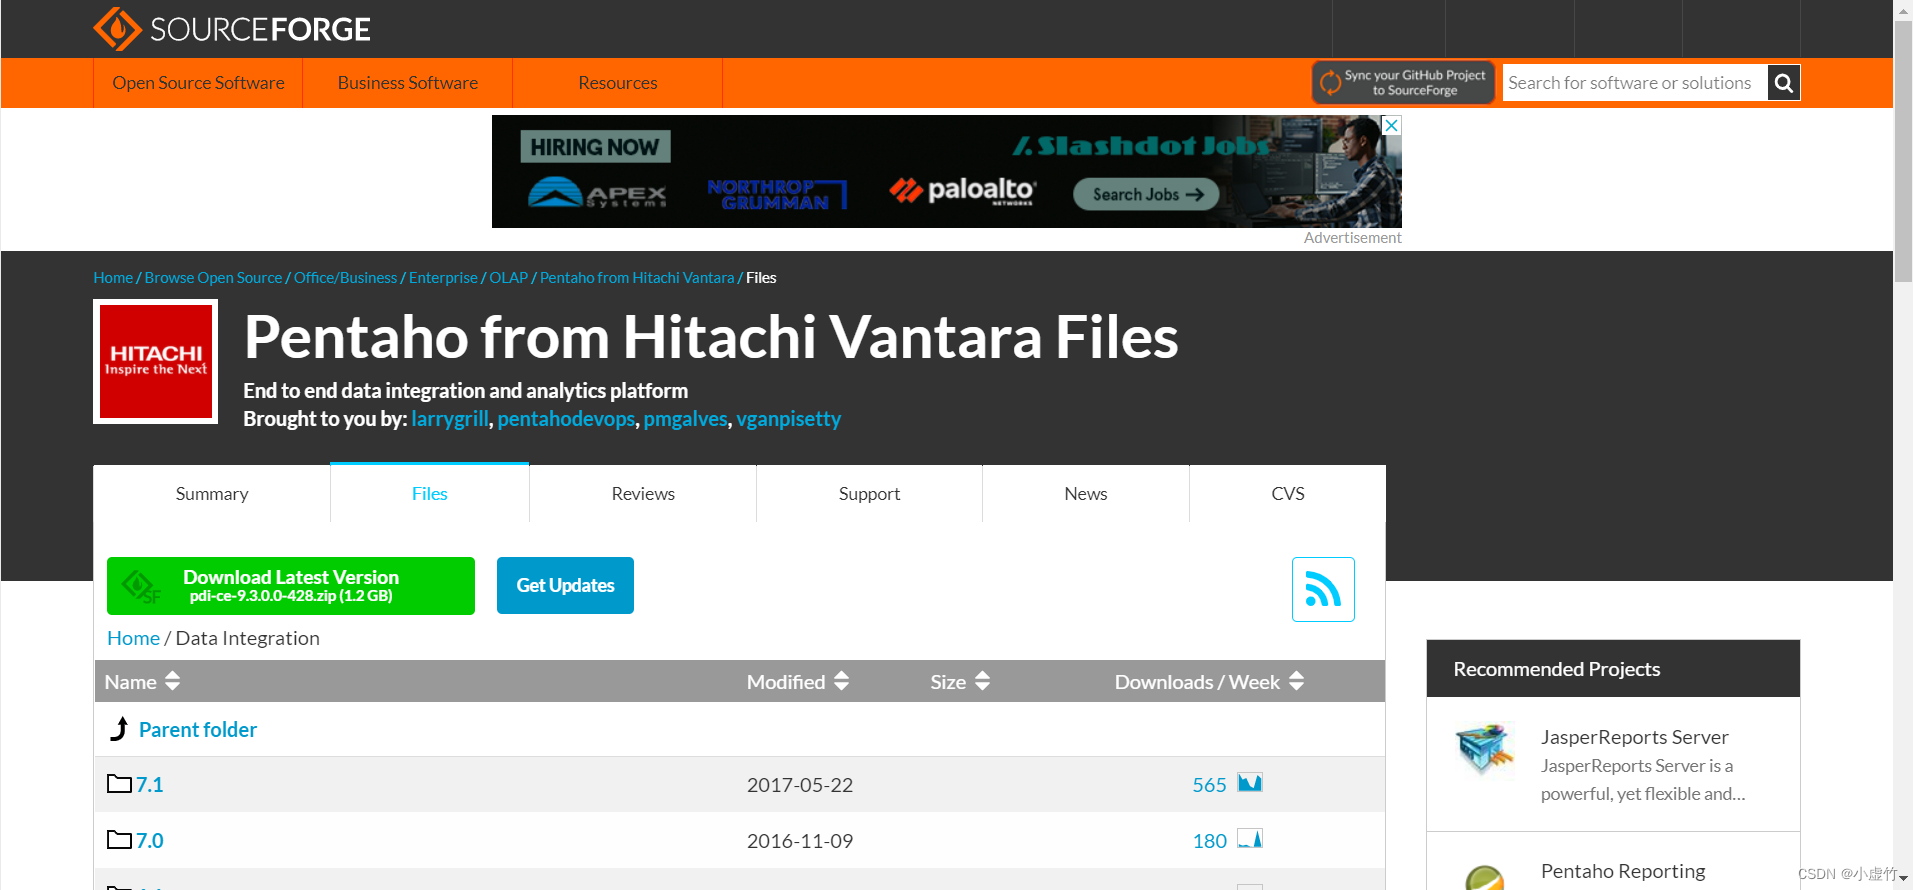Open Pentaho from Hitachi Vantara breadcrumb
Image resolution: width=1913 pixels, height=890 pixels.
637,278
